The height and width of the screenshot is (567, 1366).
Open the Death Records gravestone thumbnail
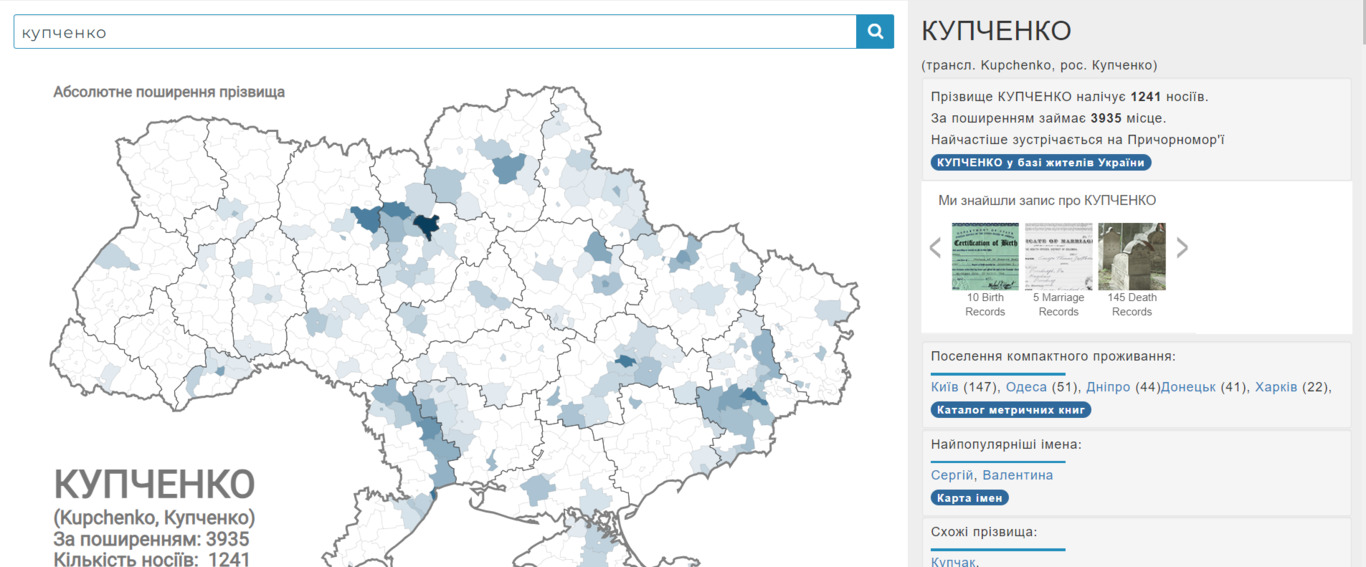click(1132, 256)
